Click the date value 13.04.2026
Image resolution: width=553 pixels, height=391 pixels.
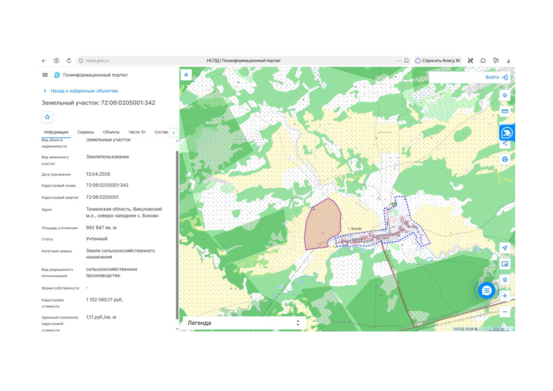pyautogui.click(x=98, y=174)
